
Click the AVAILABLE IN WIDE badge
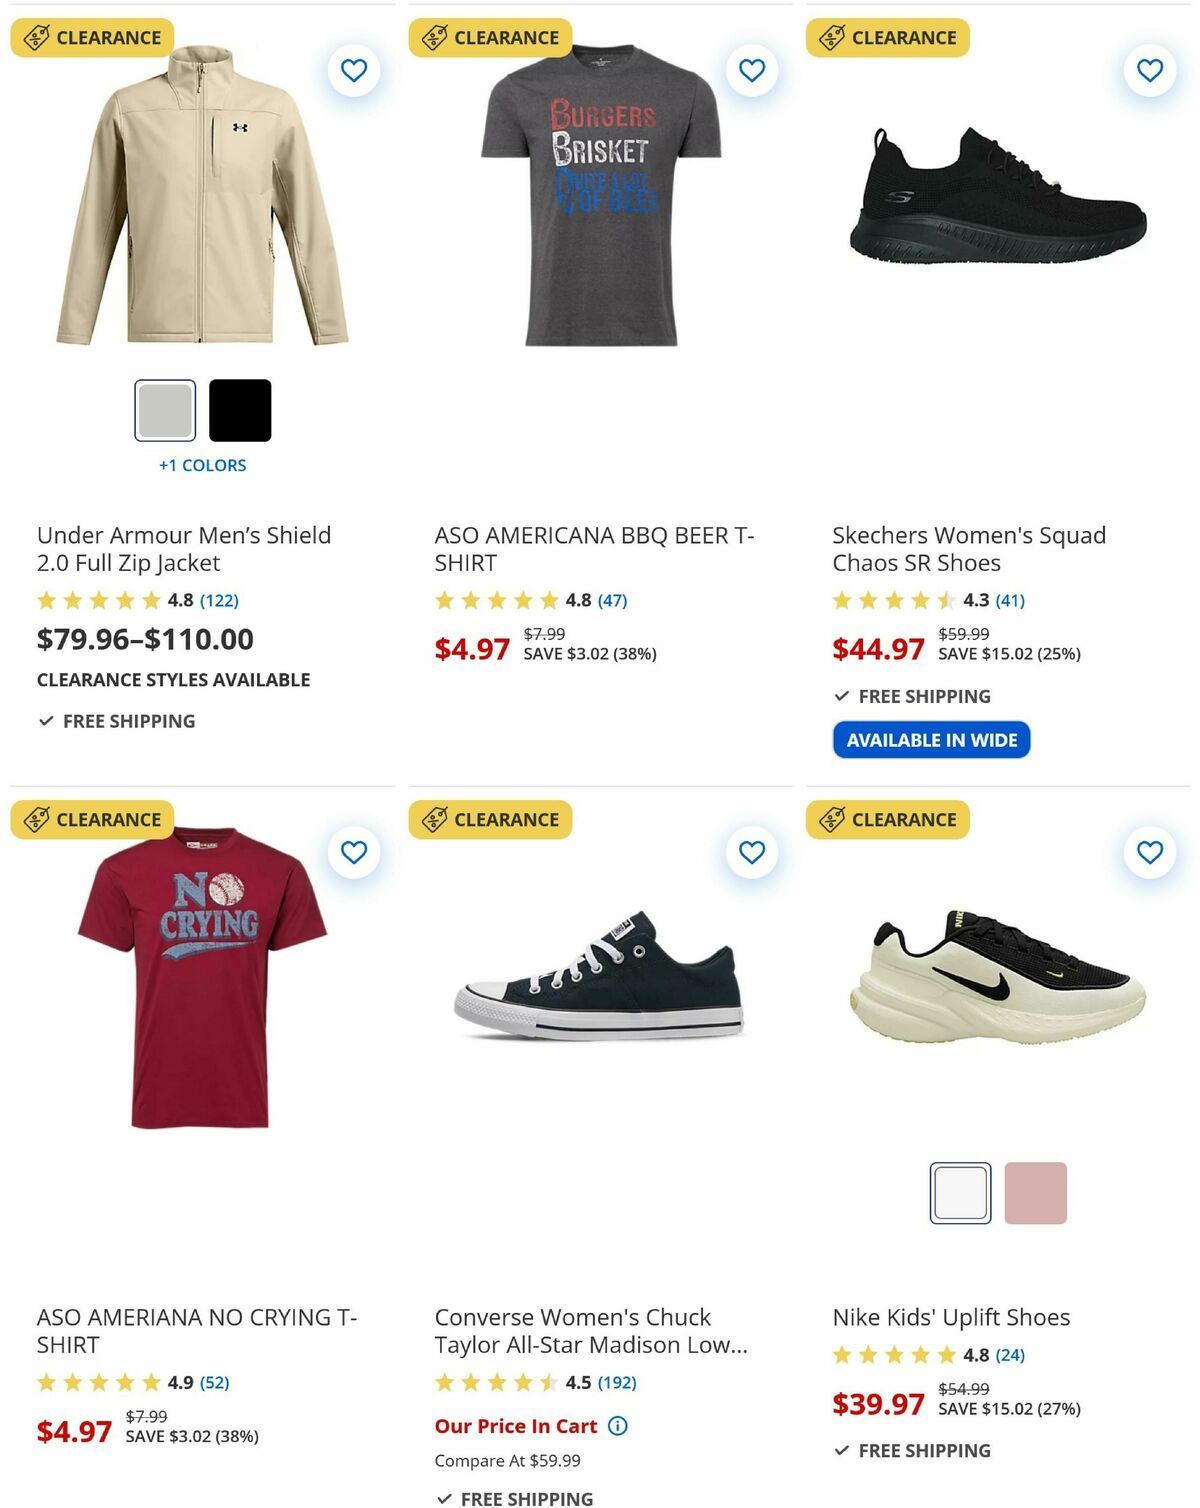(932, 740)
